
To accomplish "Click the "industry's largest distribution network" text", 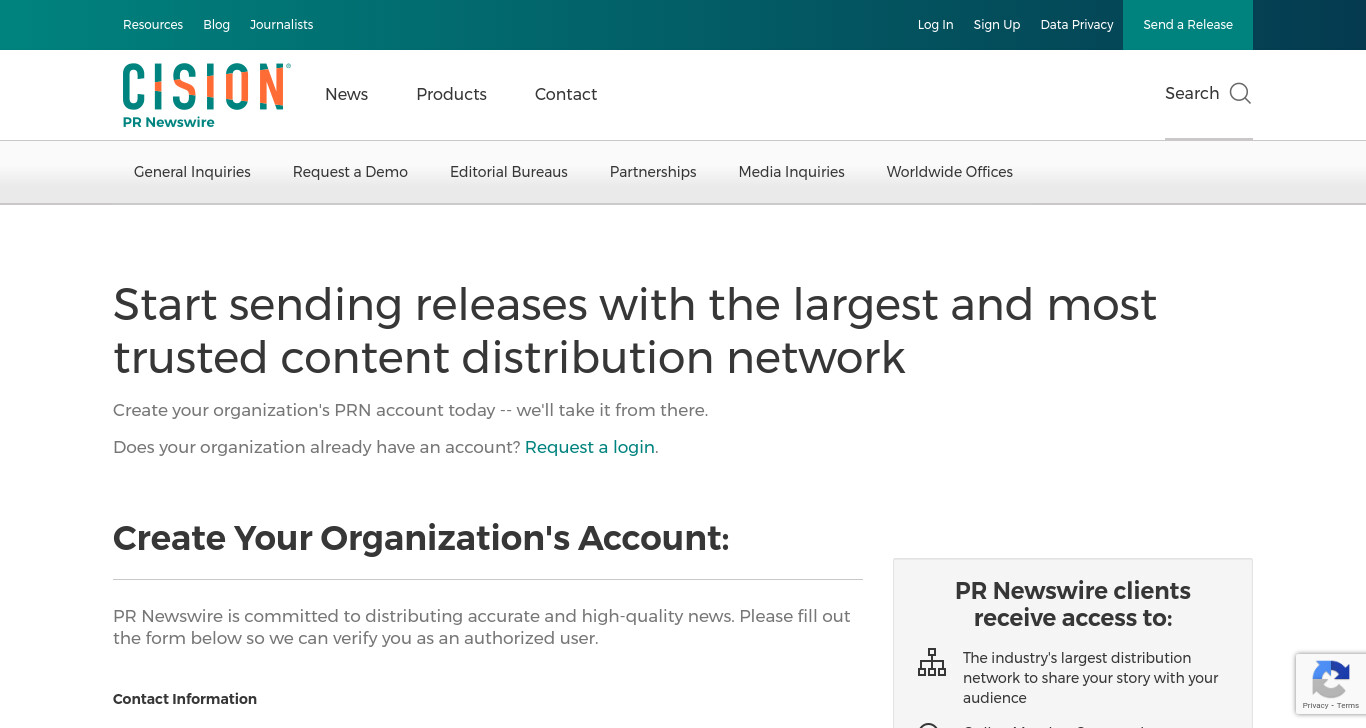I will [1091, 678].
